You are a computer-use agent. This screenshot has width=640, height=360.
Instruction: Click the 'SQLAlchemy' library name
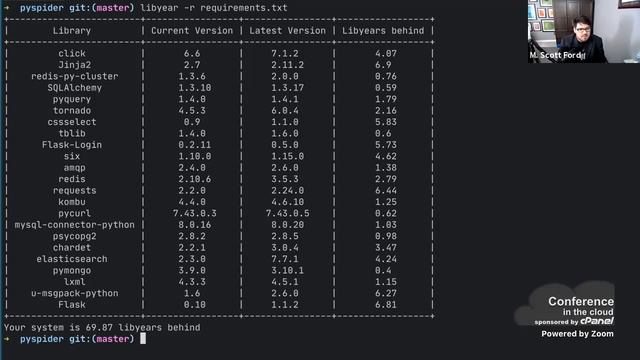point(75,88)
